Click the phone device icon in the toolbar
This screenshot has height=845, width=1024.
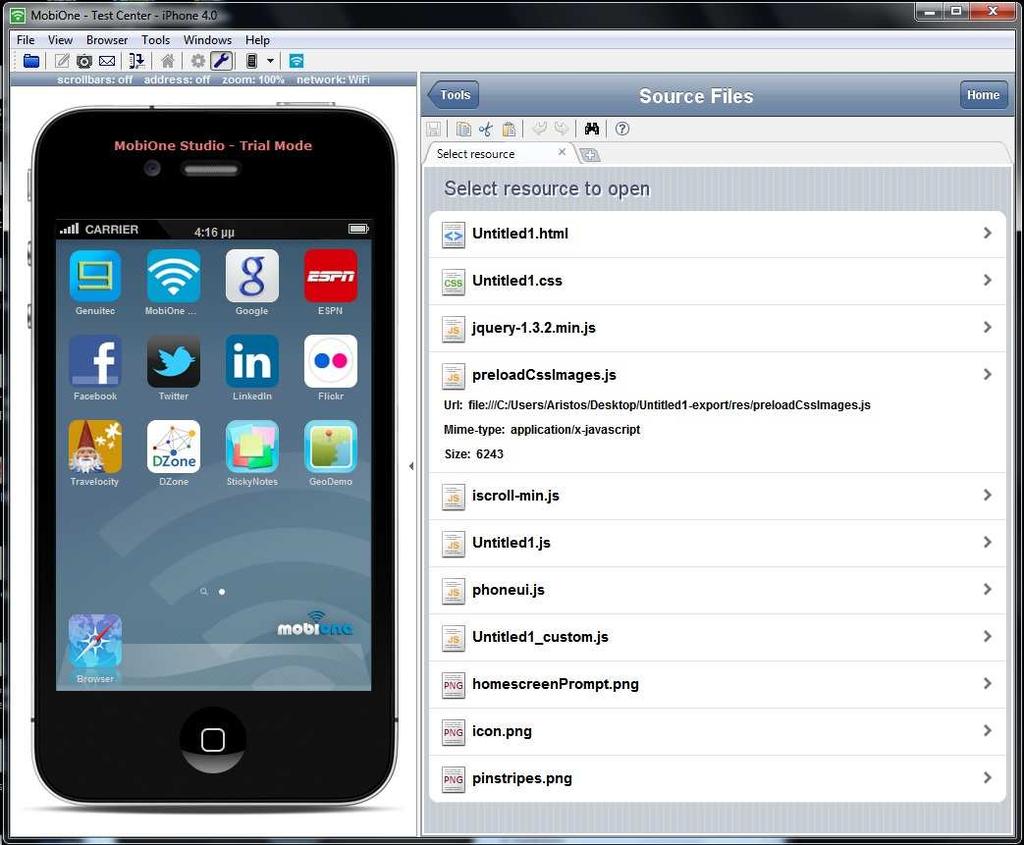[x=251, y=61]
